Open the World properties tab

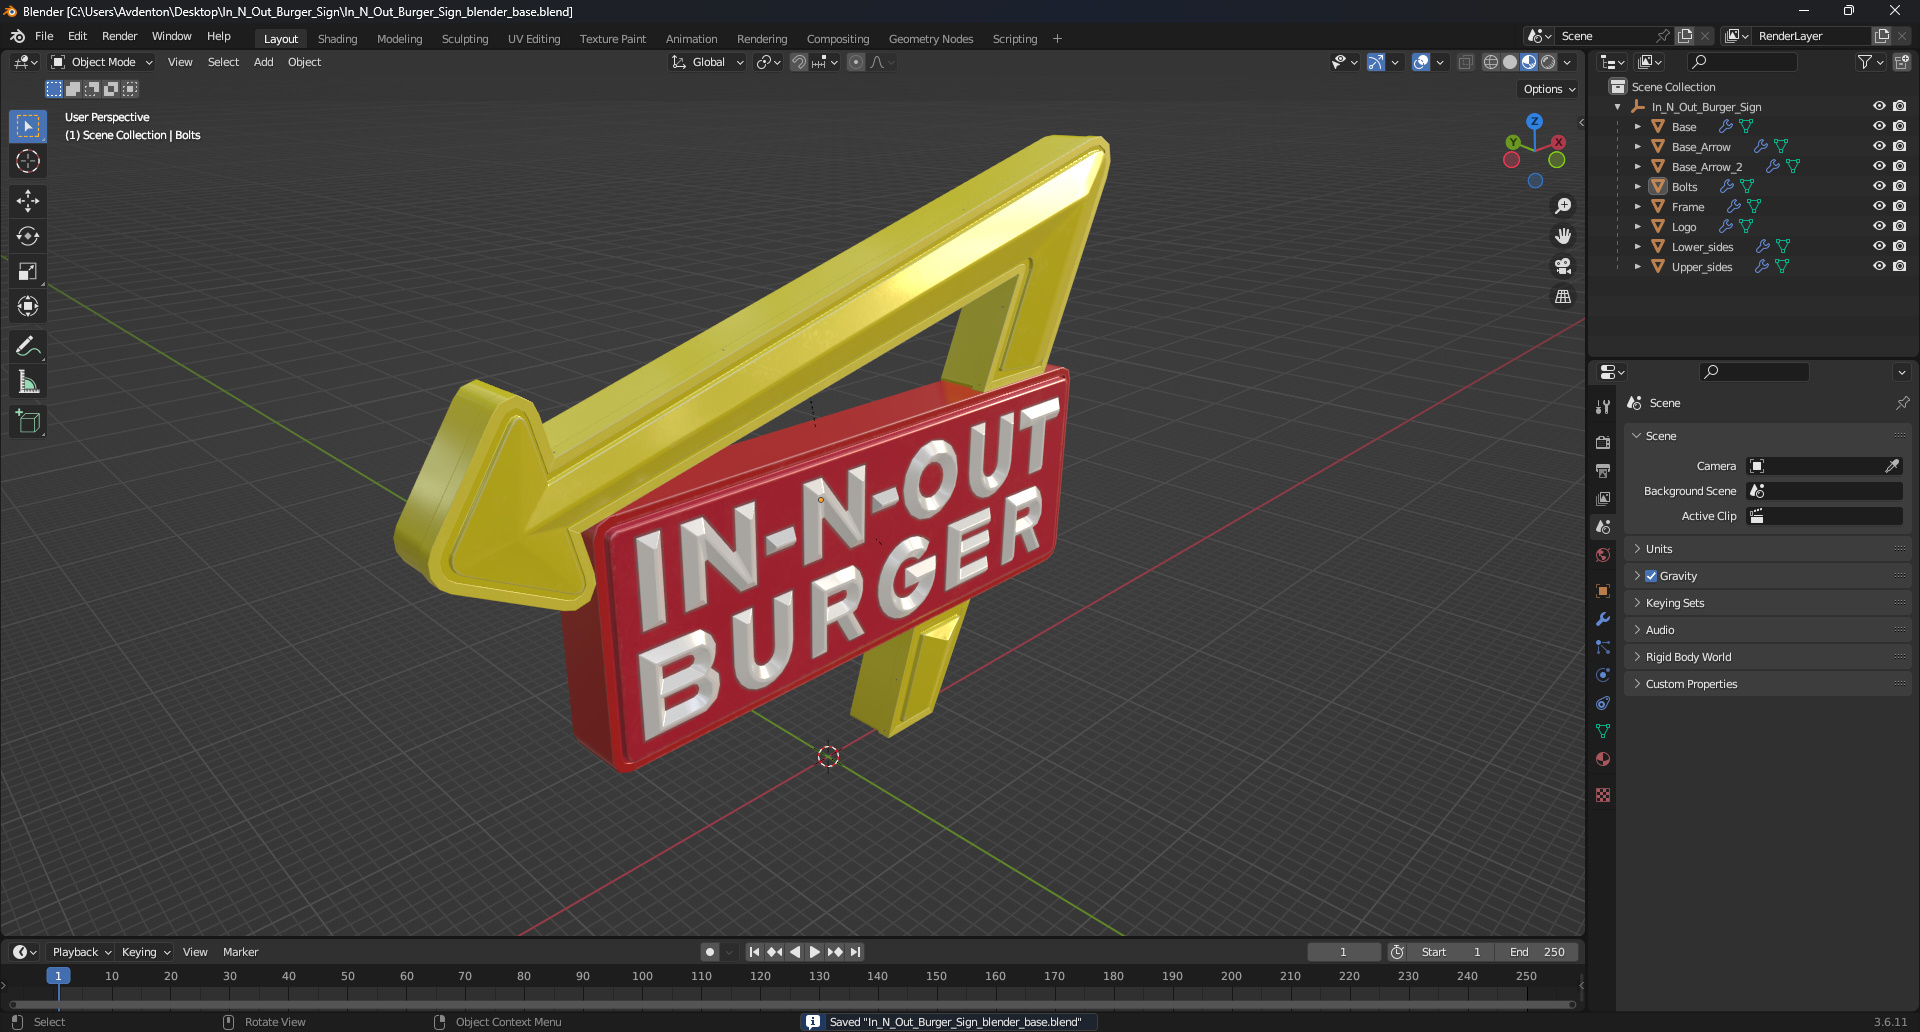point(1603,555)
